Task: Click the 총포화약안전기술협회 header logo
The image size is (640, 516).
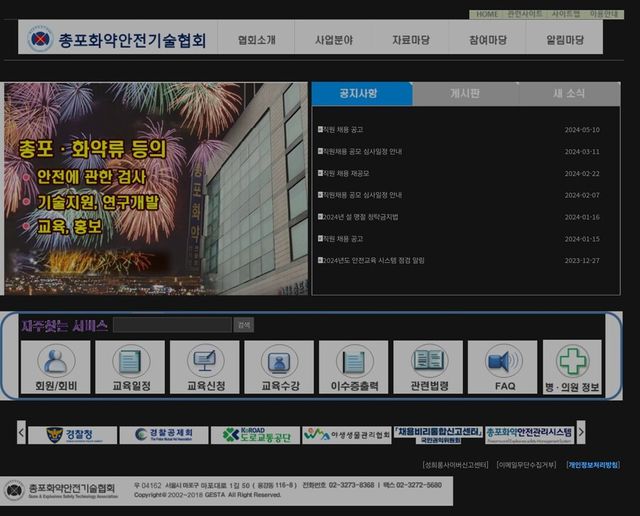Action: (x=117, y=40)
